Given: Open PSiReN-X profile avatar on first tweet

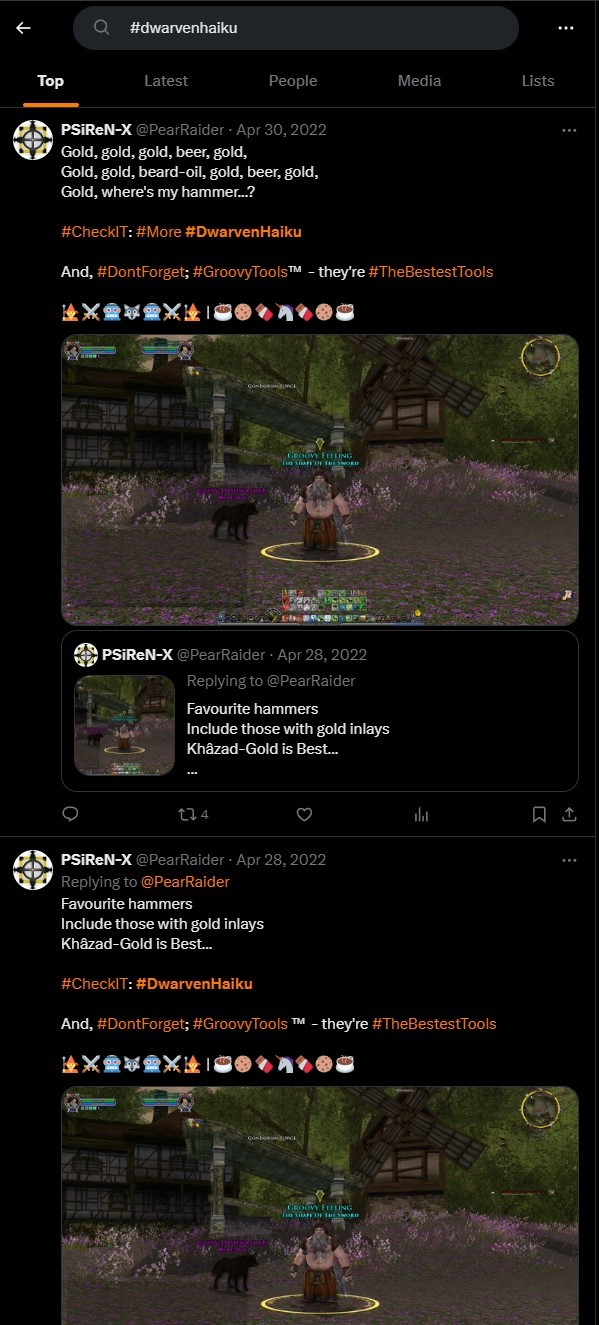Looking at the screenshot, I should 33,140.
